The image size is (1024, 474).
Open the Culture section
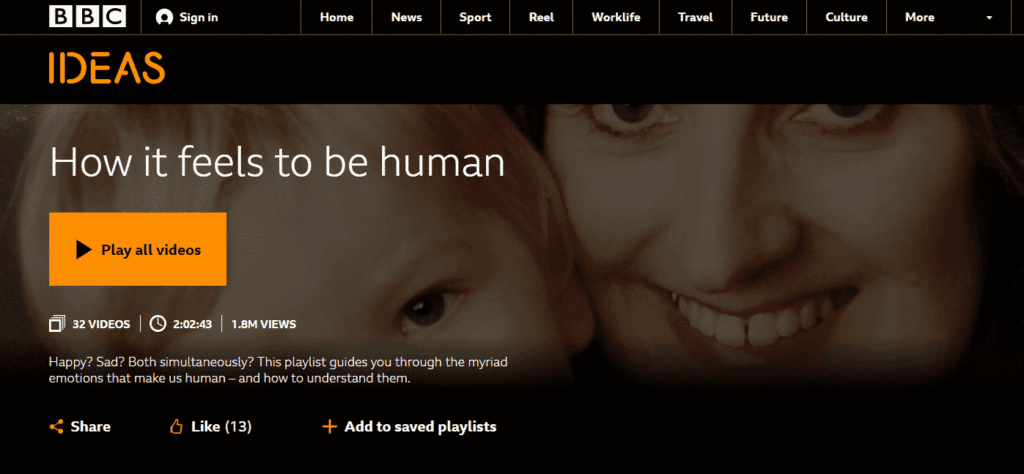pos(846,18)
